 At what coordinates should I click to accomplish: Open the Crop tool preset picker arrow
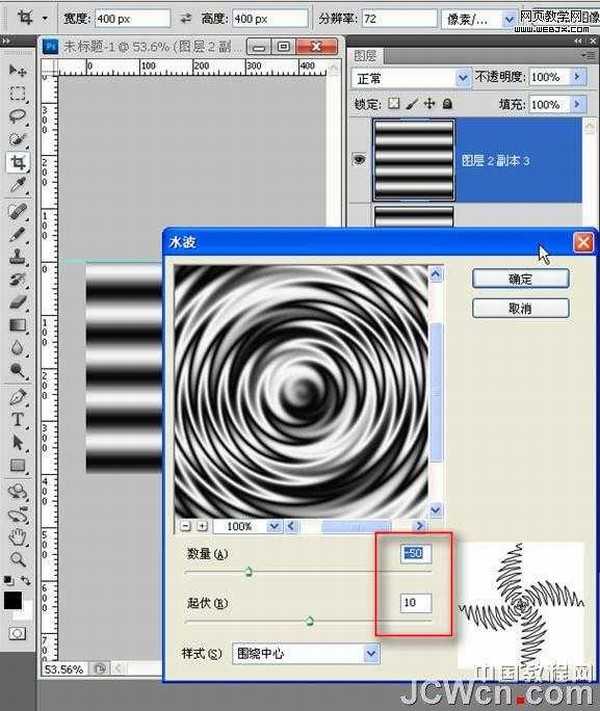pyautogui.click(x=44, y=19)
